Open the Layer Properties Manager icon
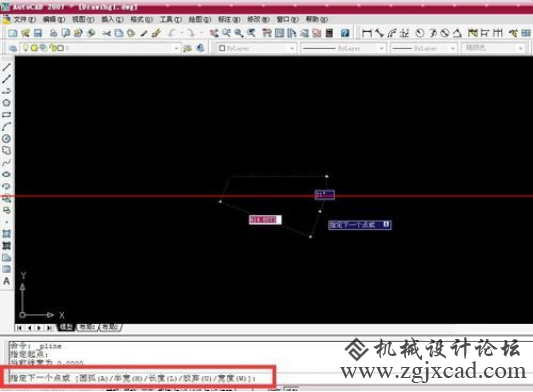This screenshot has height=392, width=533. coord(13,48)
